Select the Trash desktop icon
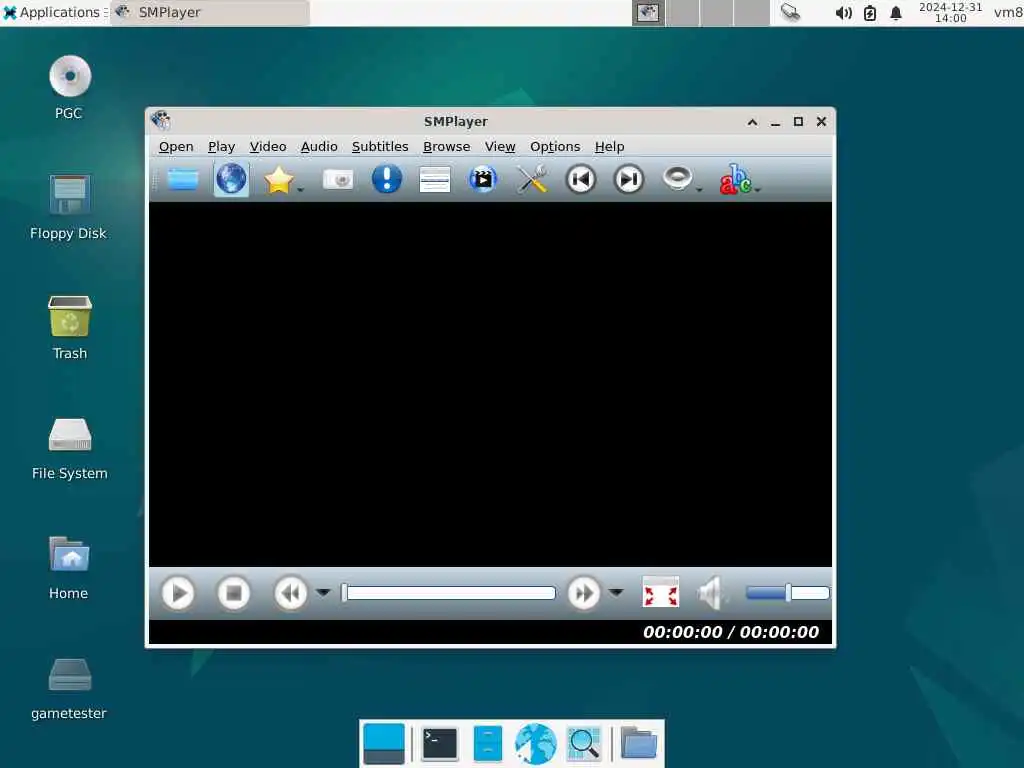The height and width of the screenshot is (768, 1024). tap(69, 328)
